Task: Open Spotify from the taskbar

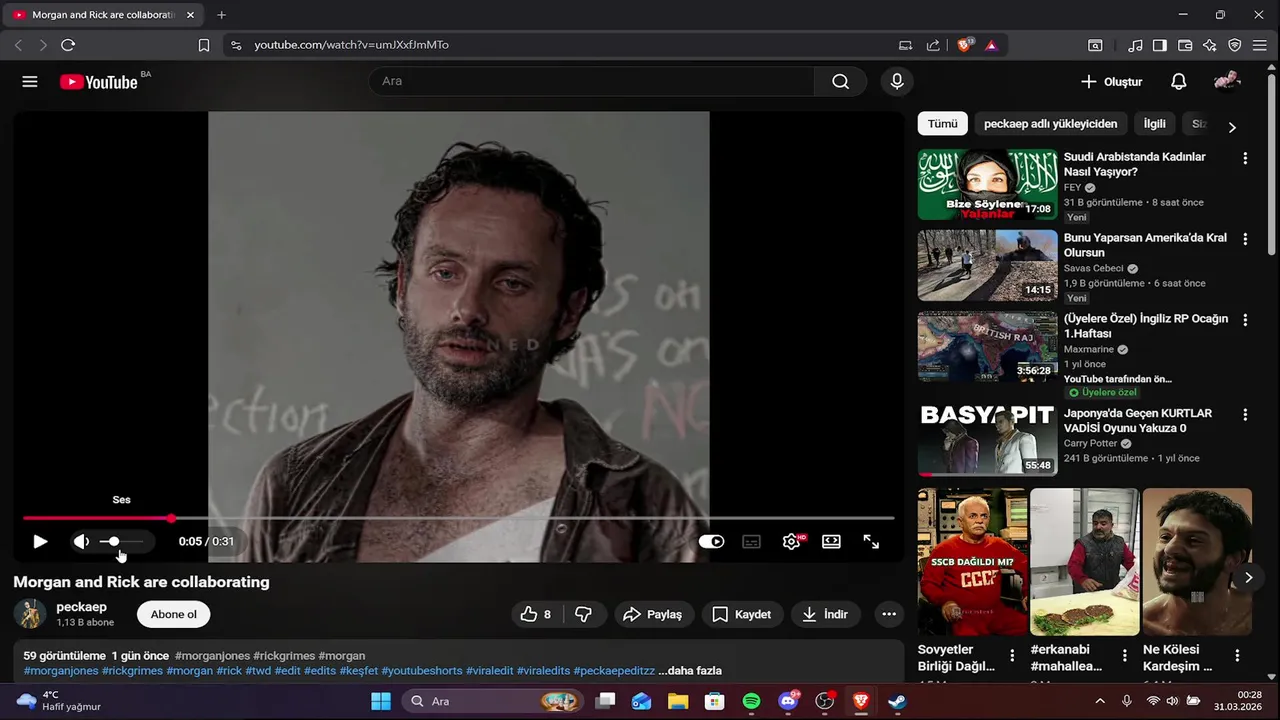Action: pos(751,702)
